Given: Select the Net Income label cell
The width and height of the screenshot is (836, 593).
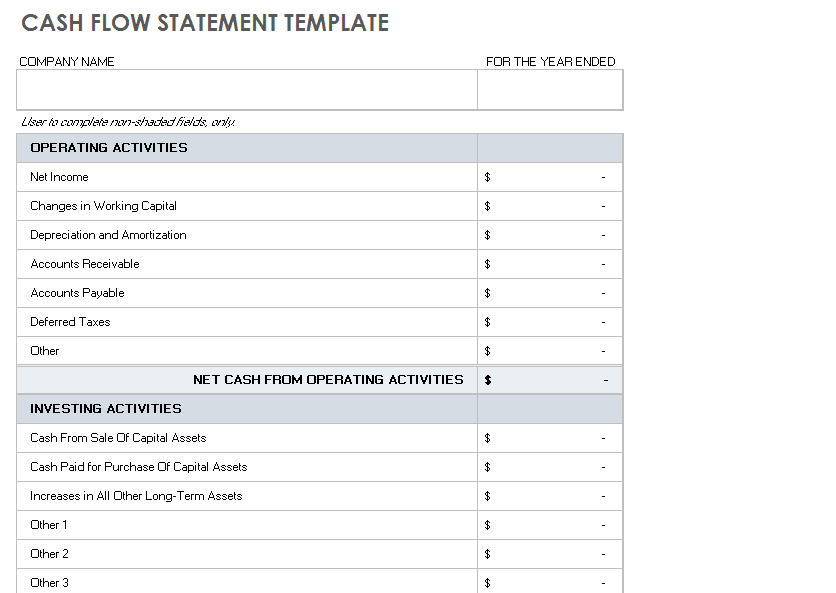Looking at the screenshot, I should click(x=247, y=177).
